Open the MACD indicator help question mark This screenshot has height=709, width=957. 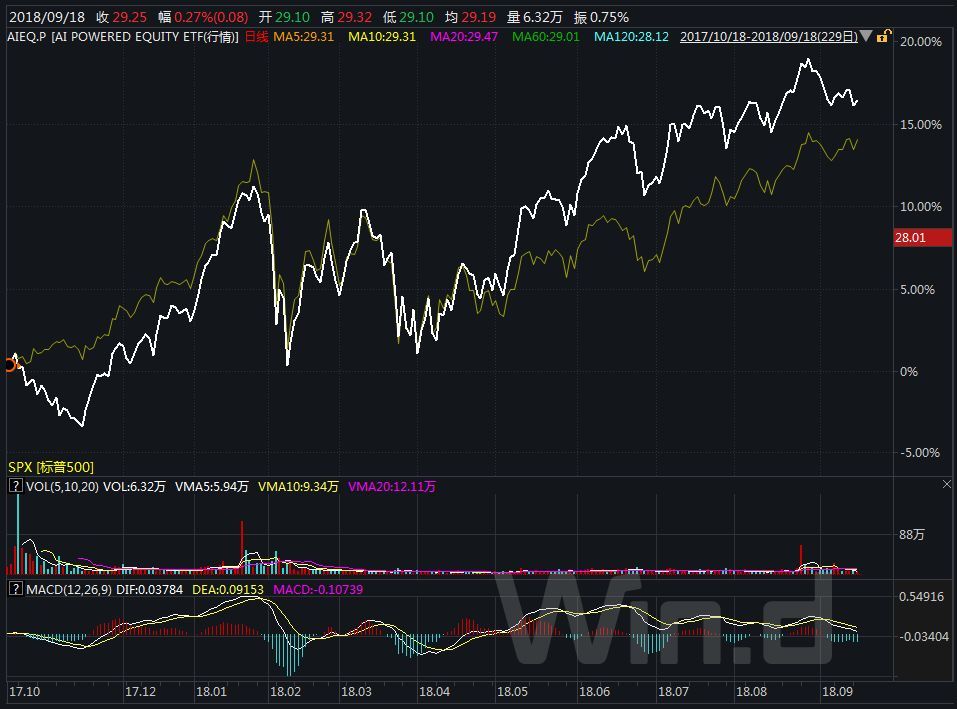pos(15,589)
